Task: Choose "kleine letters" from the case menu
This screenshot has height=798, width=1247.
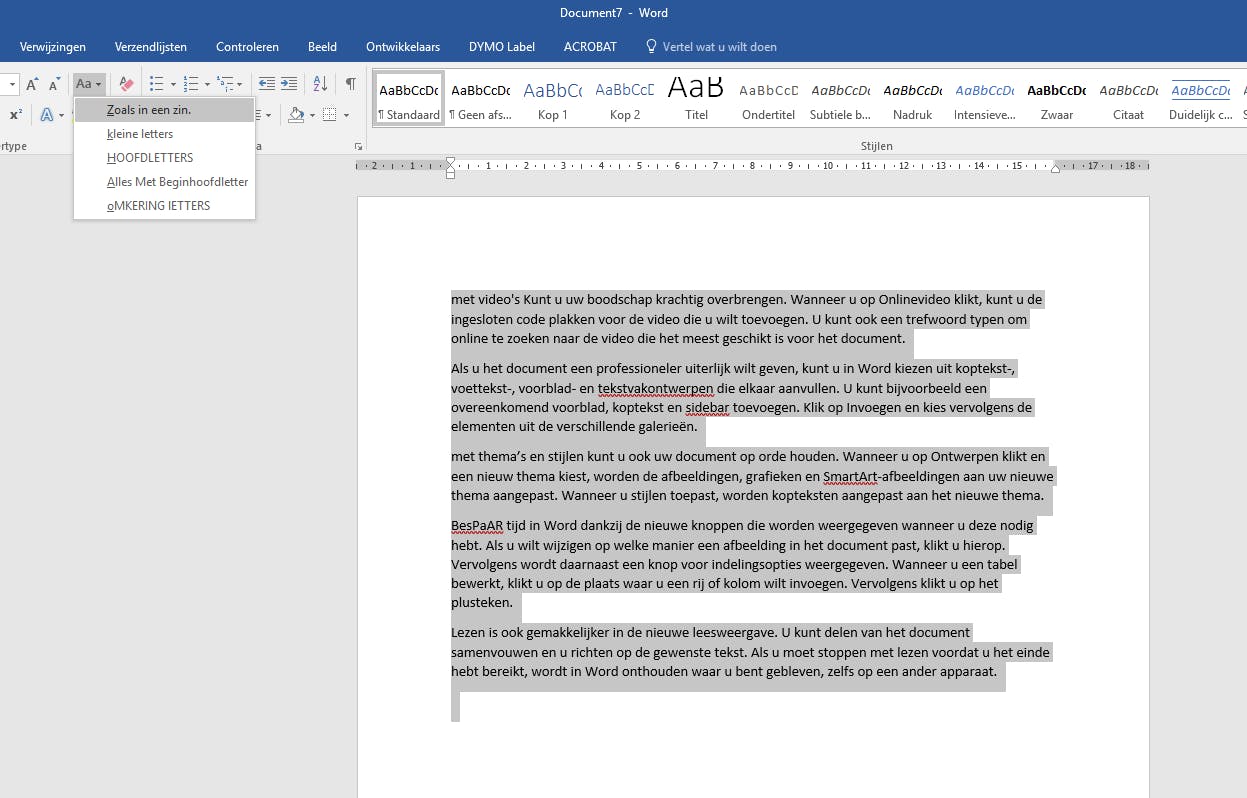Action: (x=140, y=134)
